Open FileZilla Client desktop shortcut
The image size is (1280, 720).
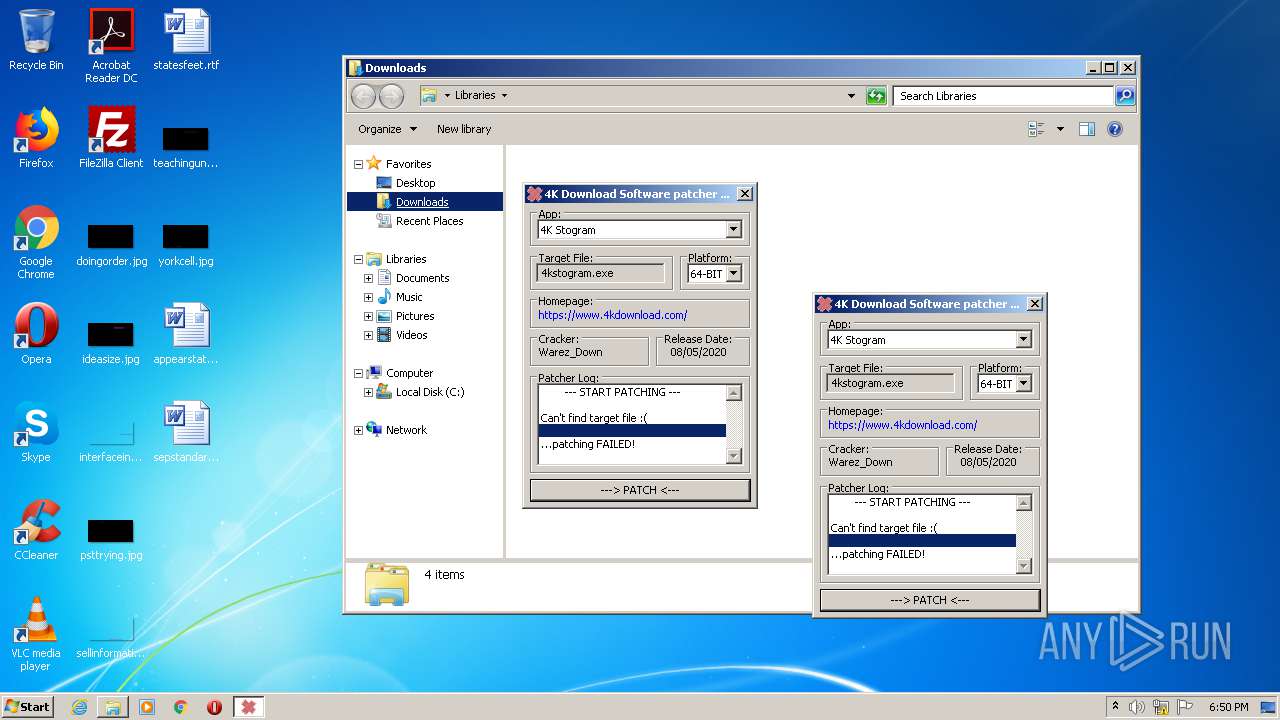[111, 138]
